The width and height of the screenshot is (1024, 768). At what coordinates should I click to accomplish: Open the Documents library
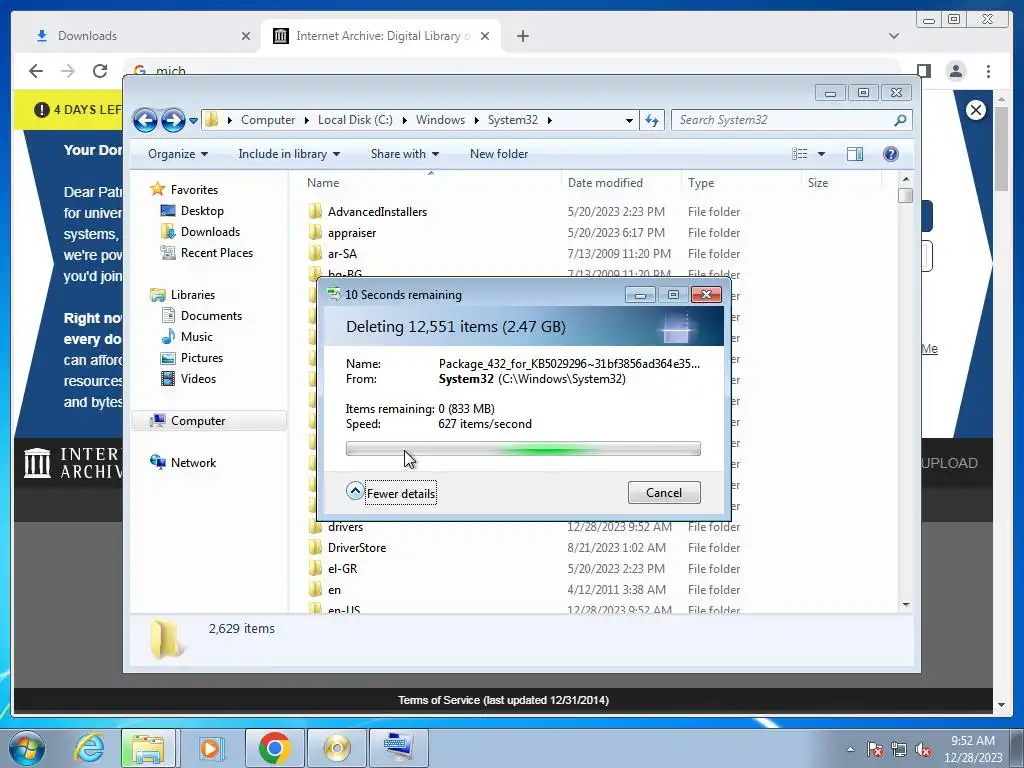tap(211, 316)
